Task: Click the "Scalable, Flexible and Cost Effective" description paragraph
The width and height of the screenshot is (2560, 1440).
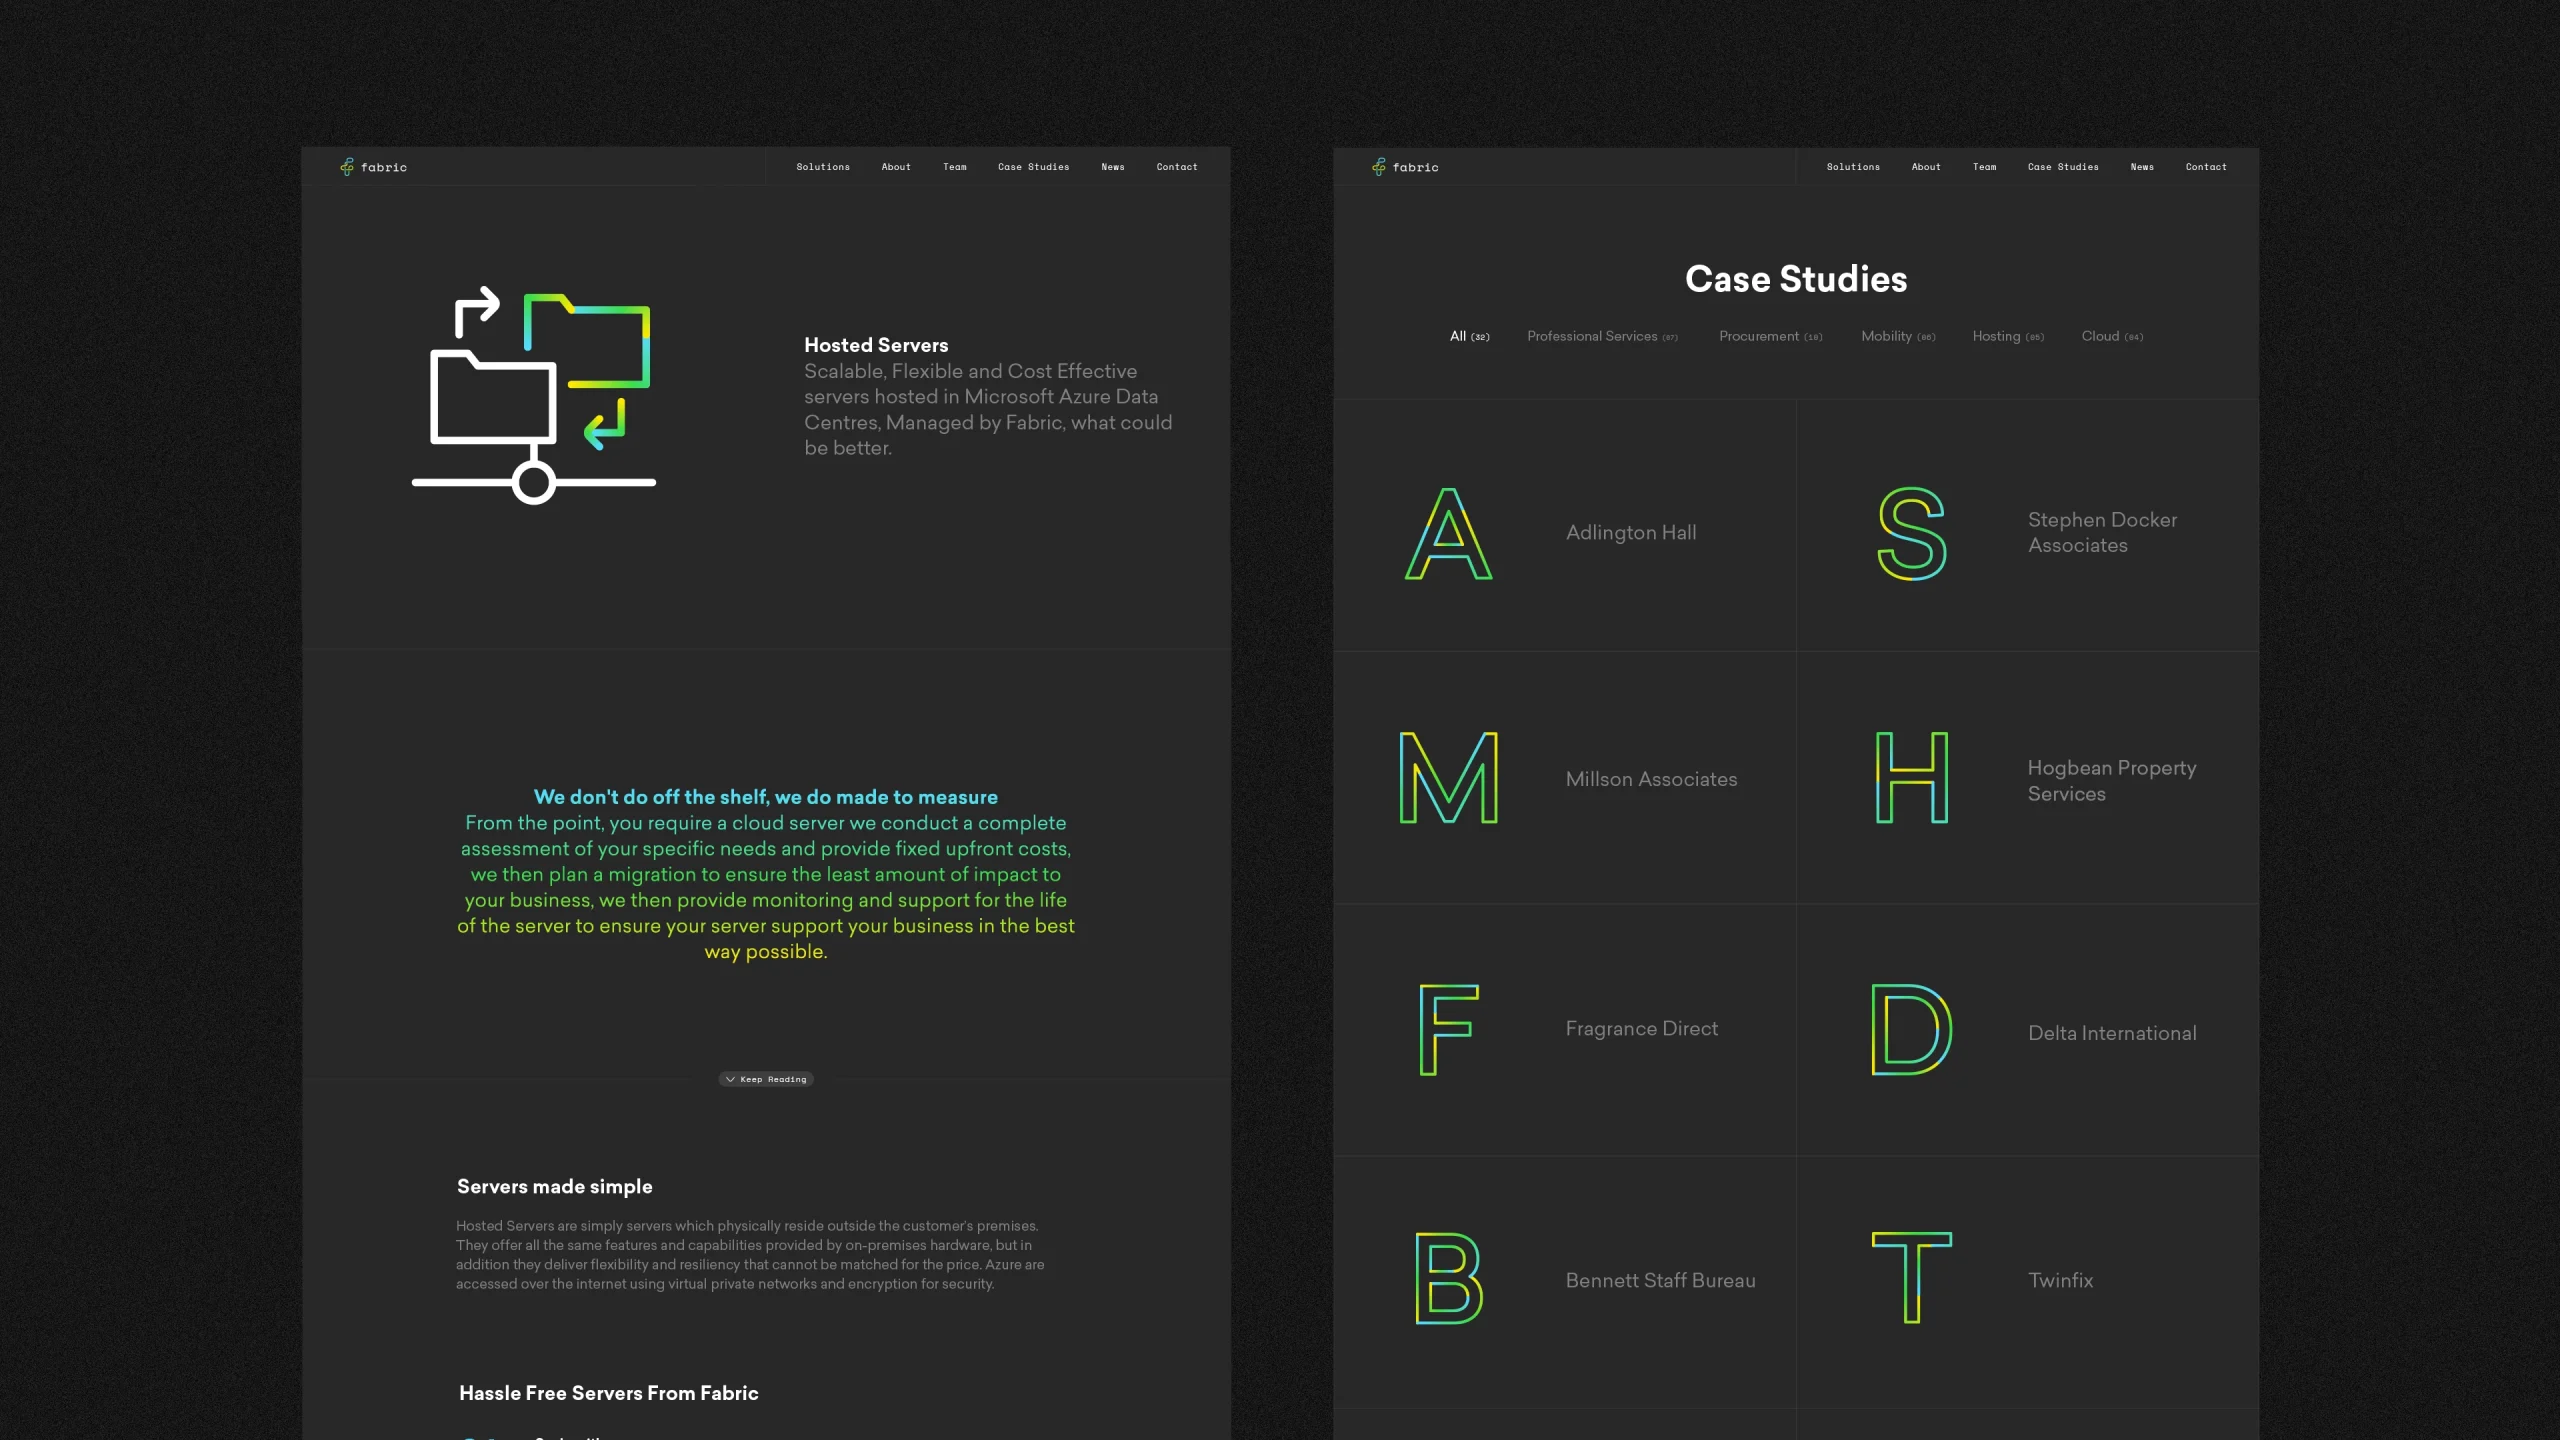Action: click(988, 410)
